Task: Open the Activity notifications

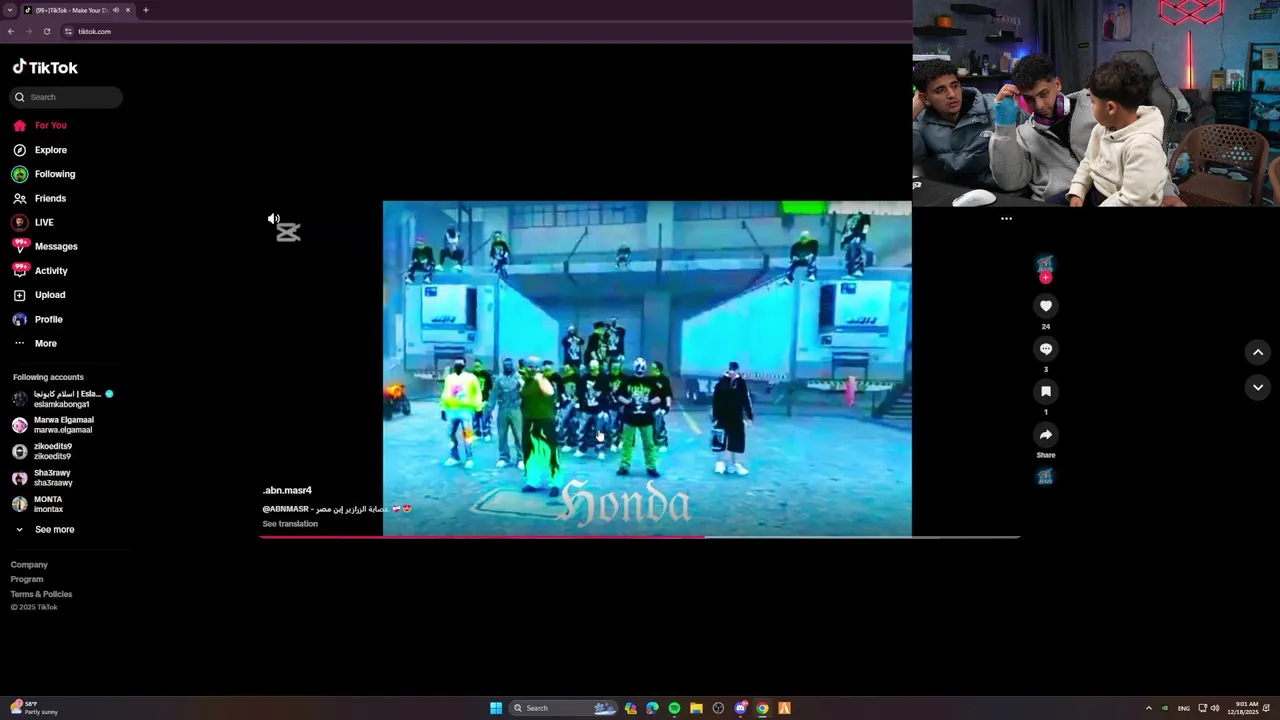Action: 40,270
